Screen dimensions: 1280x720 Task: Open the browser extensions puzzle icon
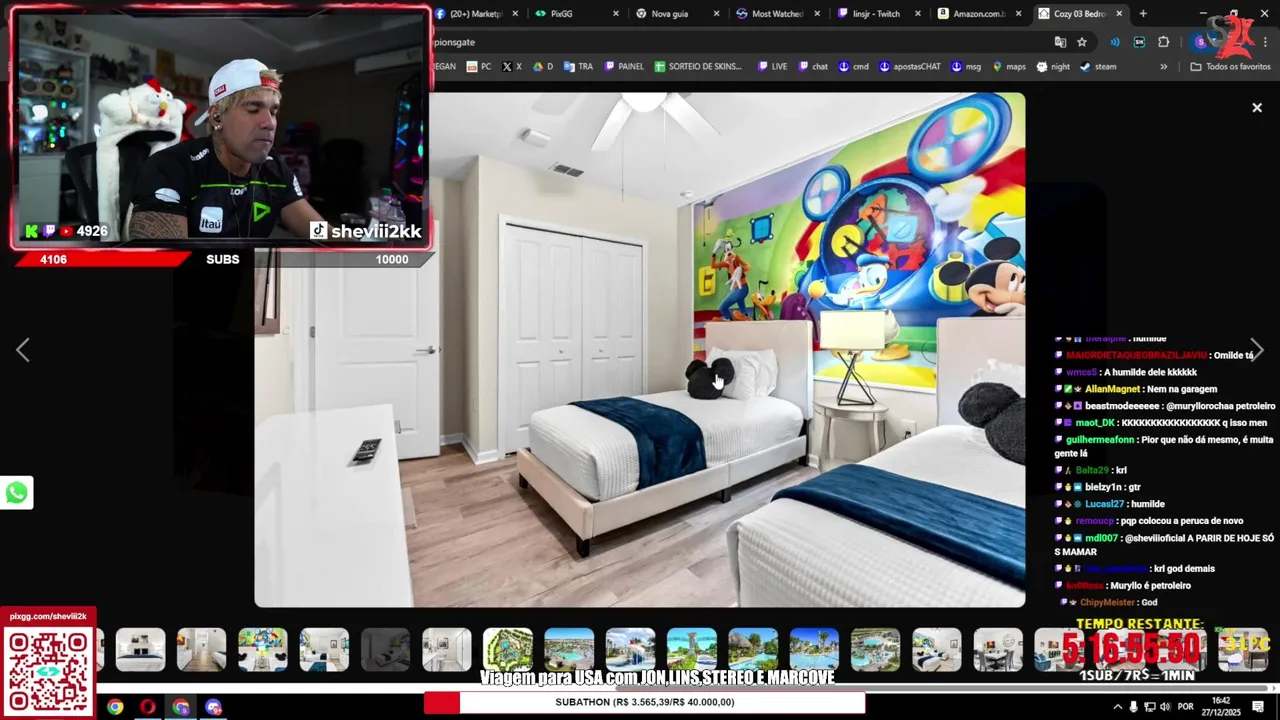tap(1163, 42)
